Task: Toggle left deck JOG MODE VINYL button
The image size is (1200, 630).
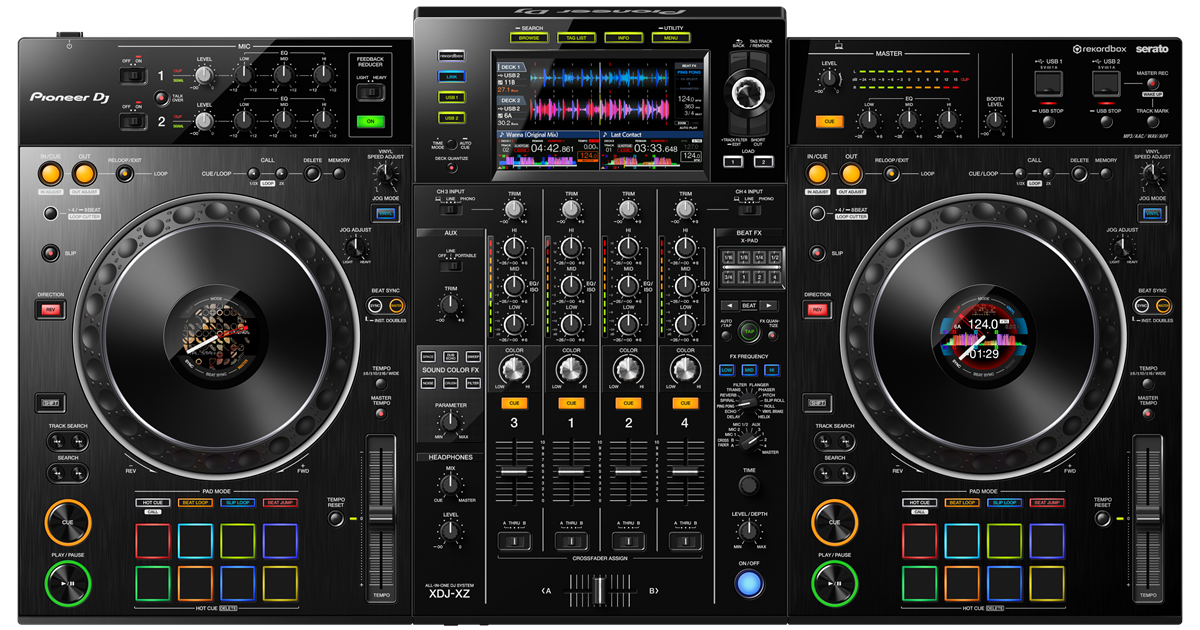Action: (x=386, y=211)
